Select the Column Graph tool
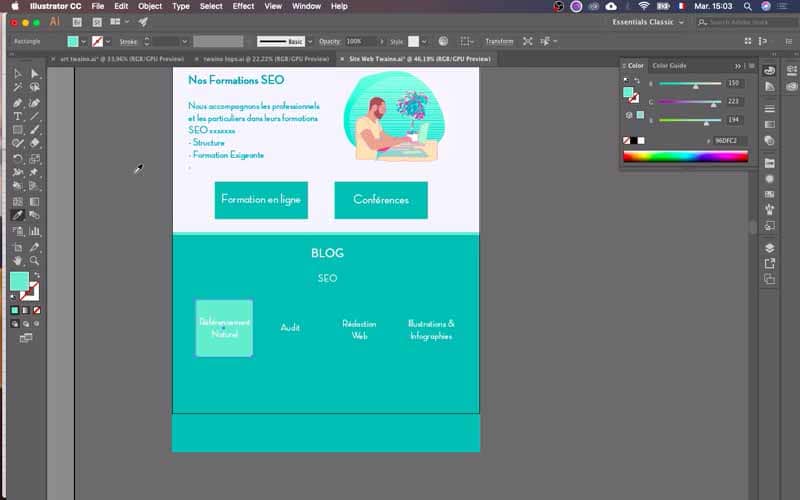This screenshot has height=500, width=800. point(34,231)
